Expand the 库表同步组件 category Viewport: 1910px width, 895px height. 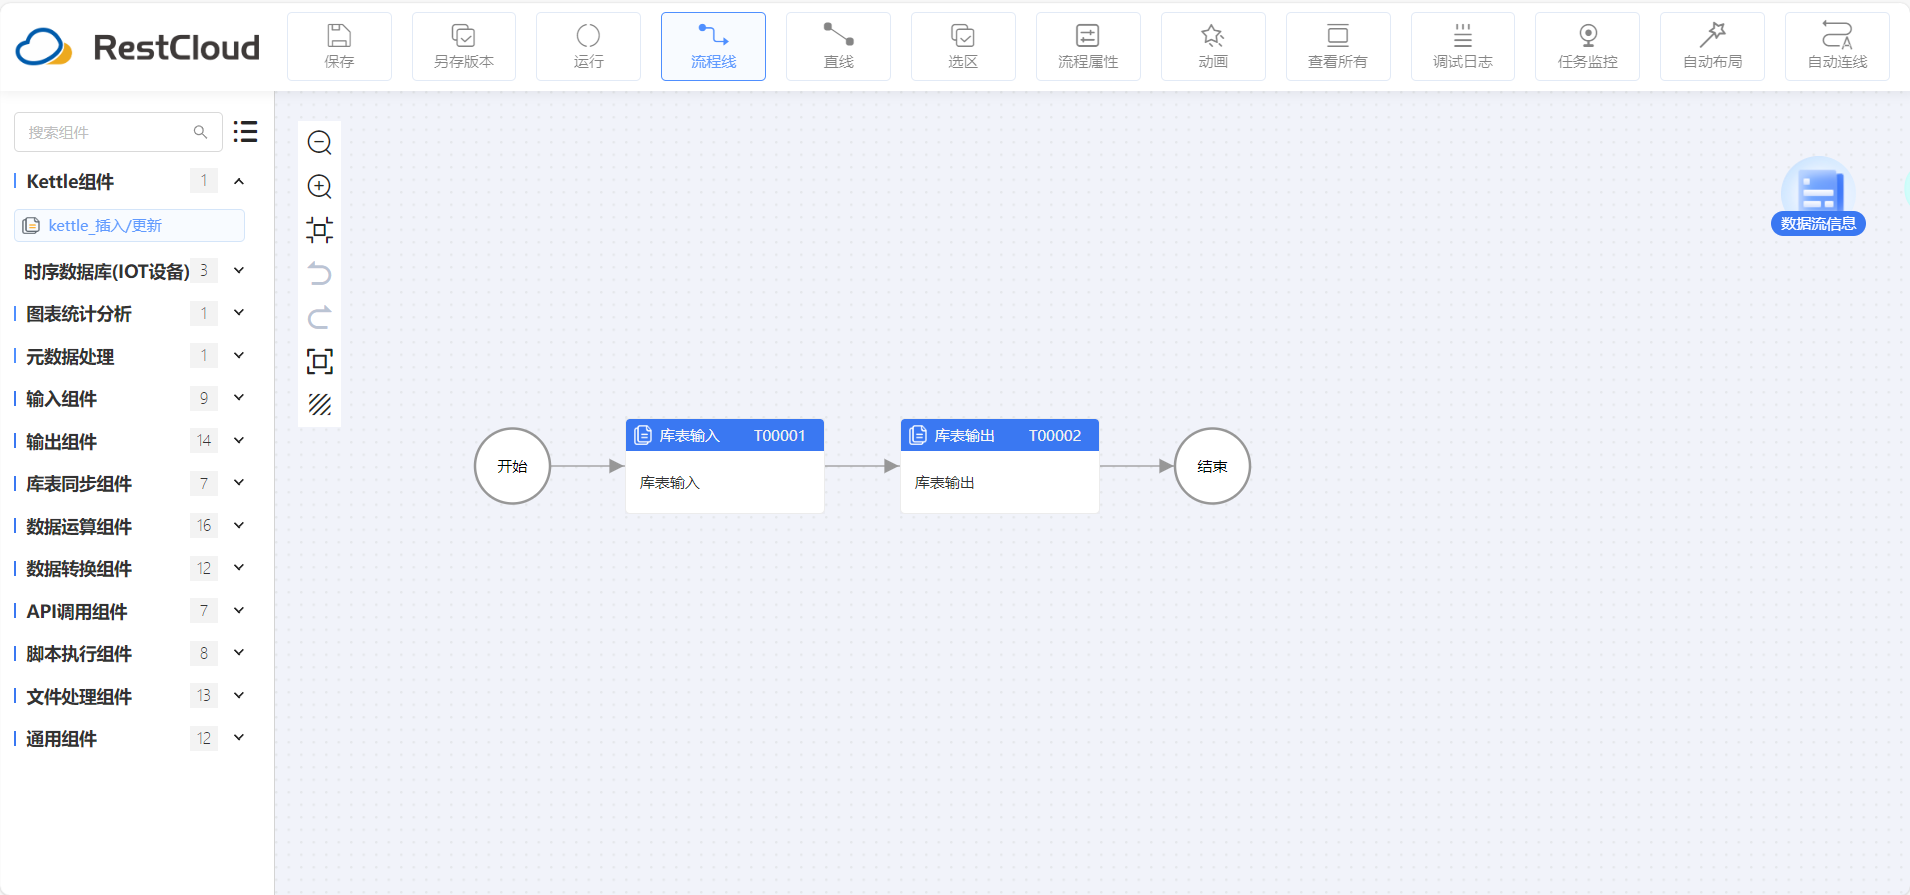tap(239, 483)
